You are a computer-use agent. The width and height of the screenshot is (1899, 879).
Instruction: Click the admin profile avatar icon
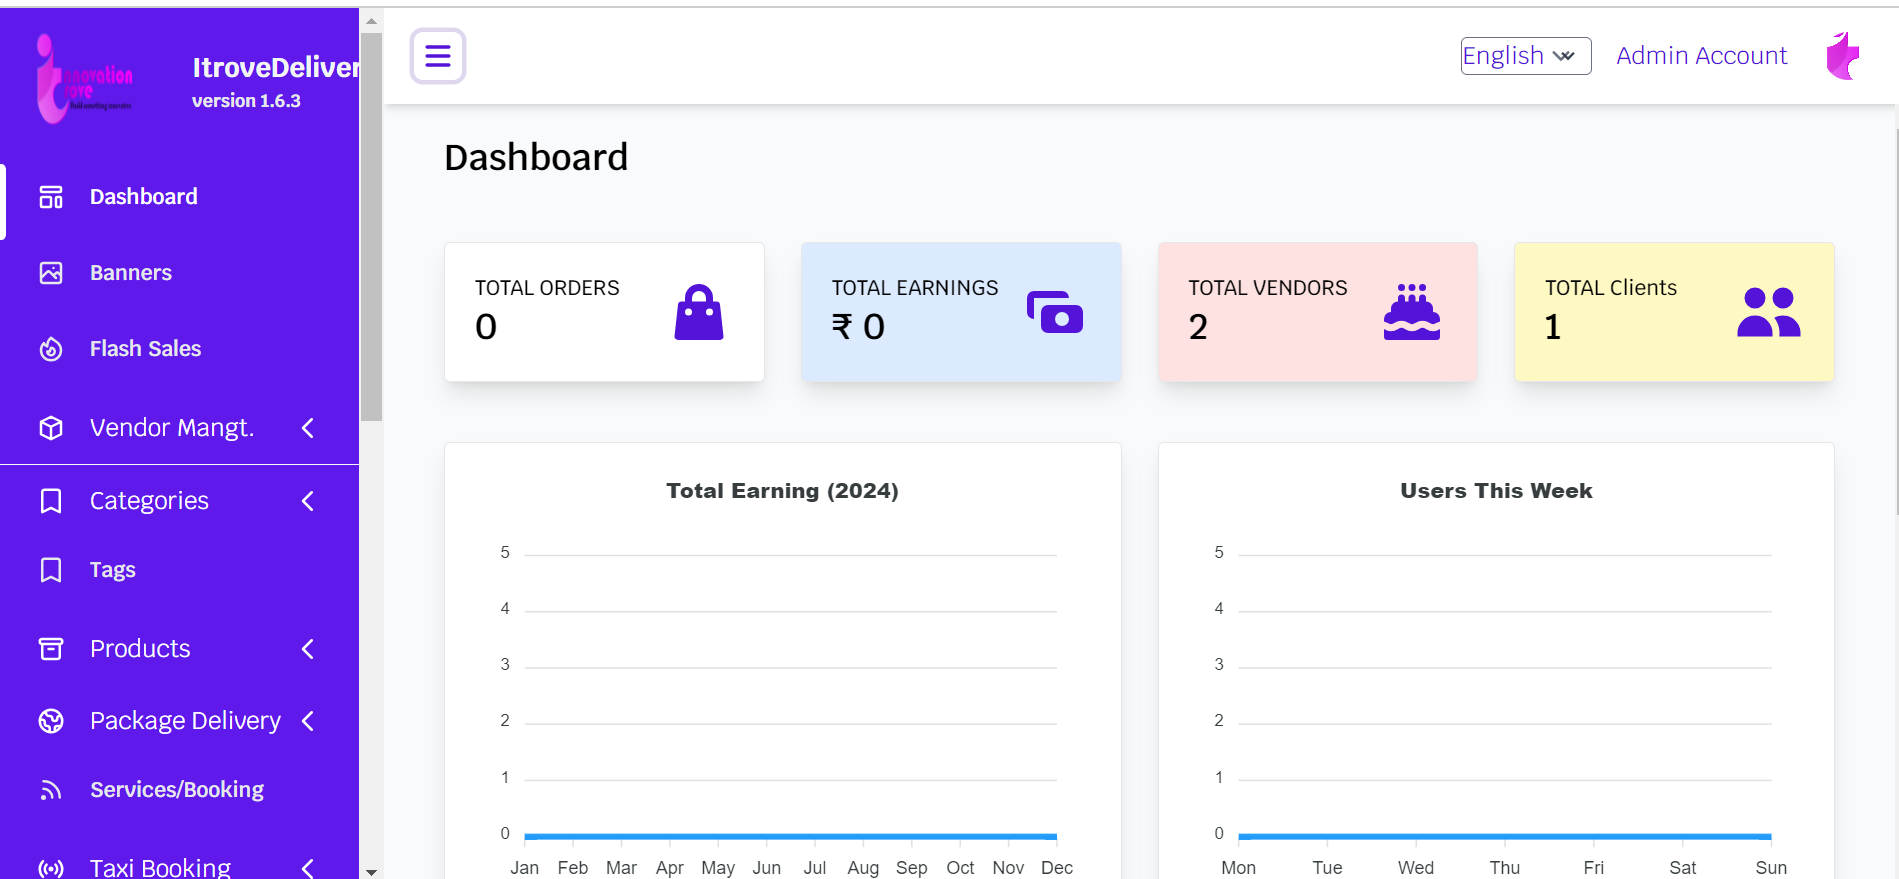pyautogui.click(x=1842, y=56)
